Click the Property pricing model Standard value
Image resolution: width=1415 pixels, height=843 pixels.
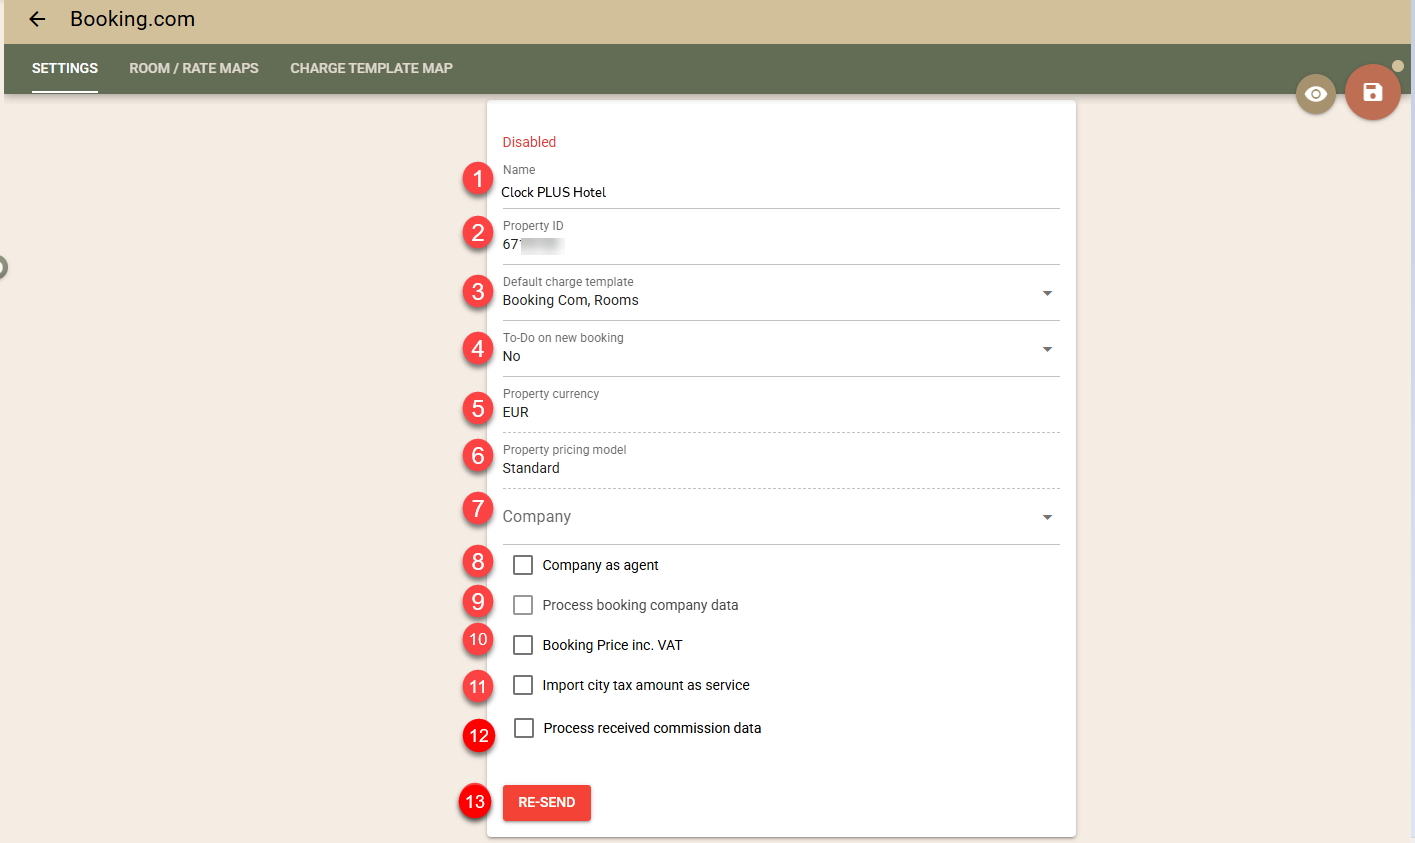[531, 468]
